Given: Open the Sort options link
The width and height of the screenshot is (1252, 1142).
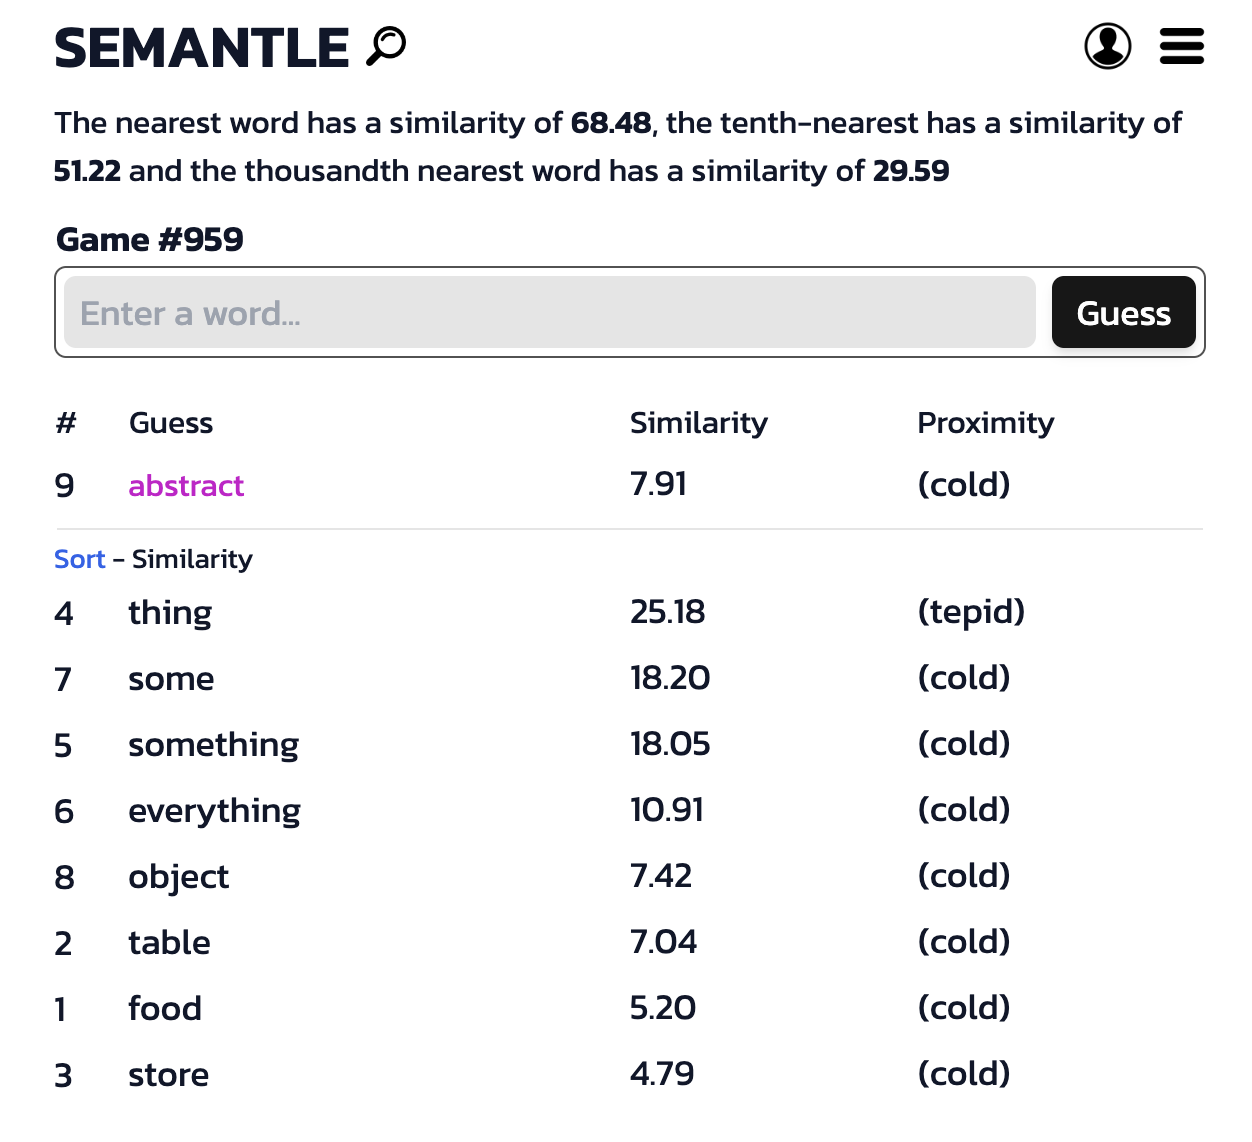Looking at the screenshot, I should click(x=79, y=559).
